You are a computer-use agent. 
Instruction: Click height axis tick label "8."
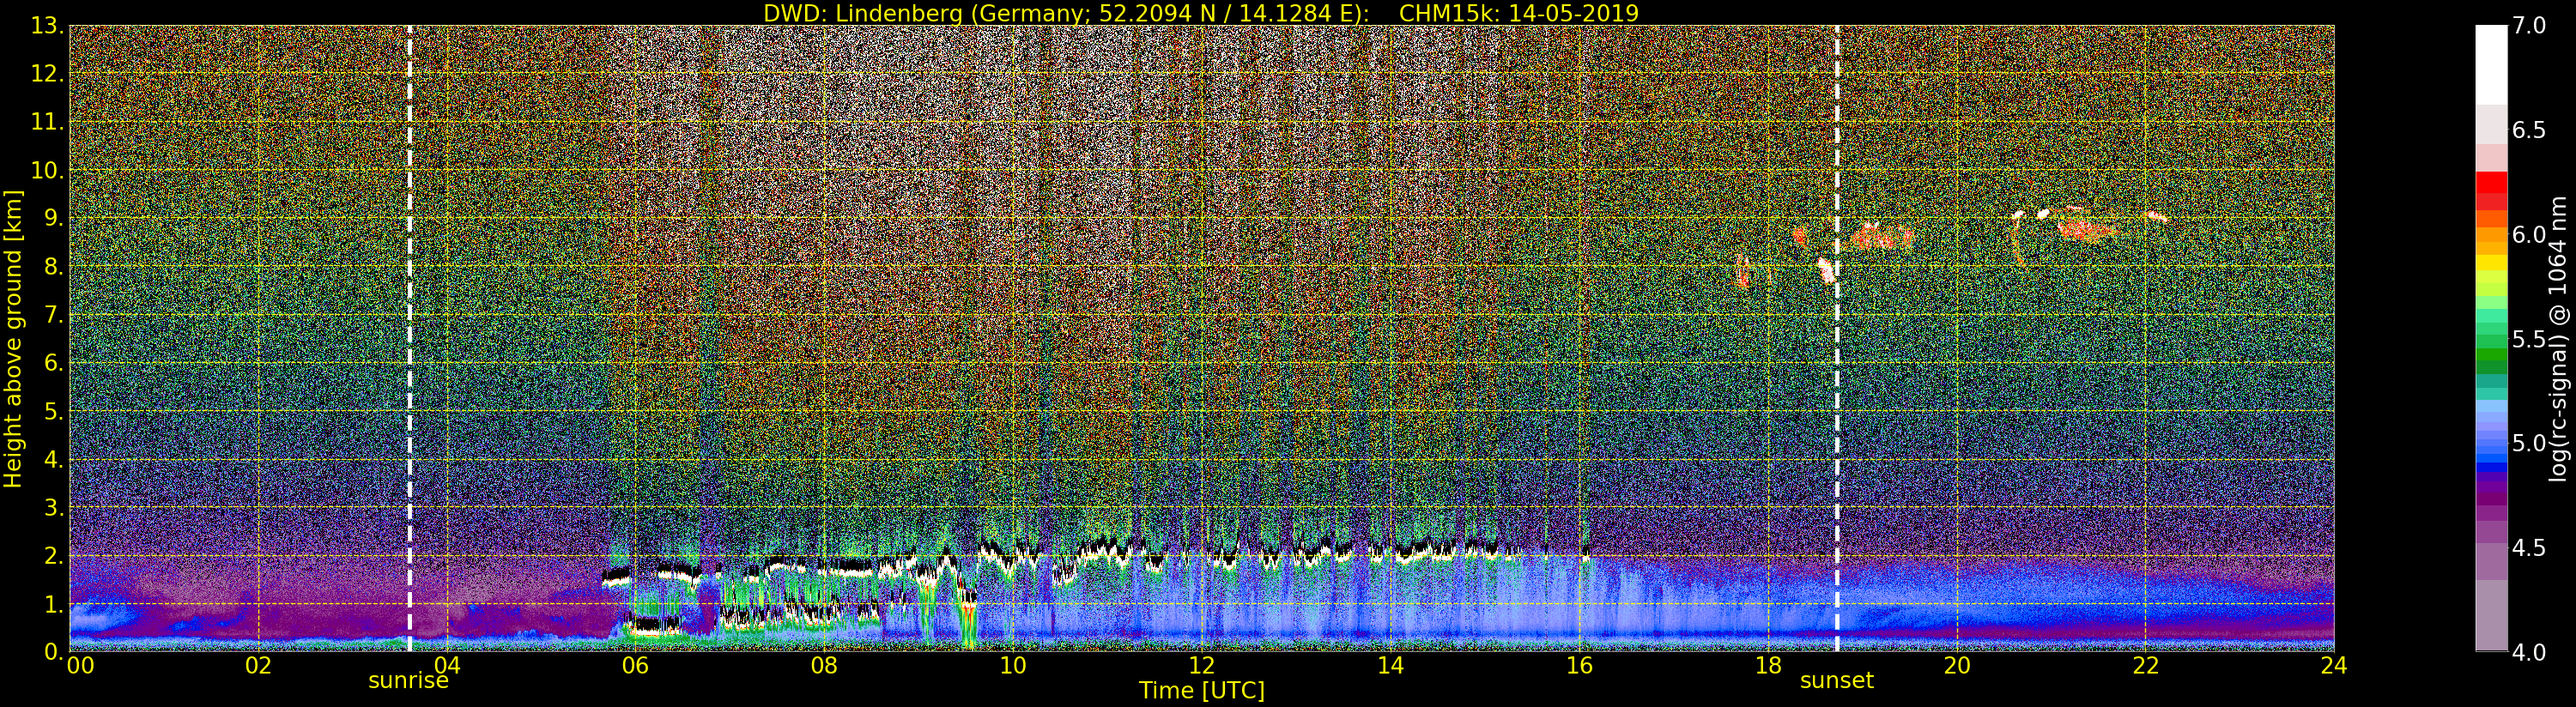tap(53, 266)
